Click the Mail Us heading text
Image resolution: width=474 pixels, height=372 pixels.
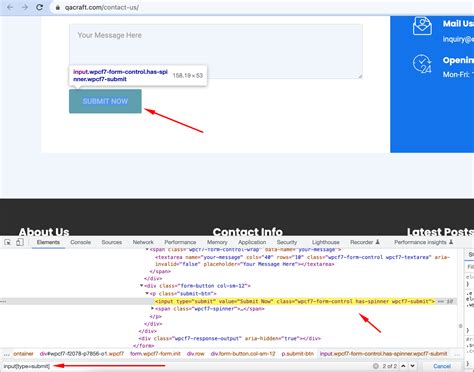pos(458,24)
